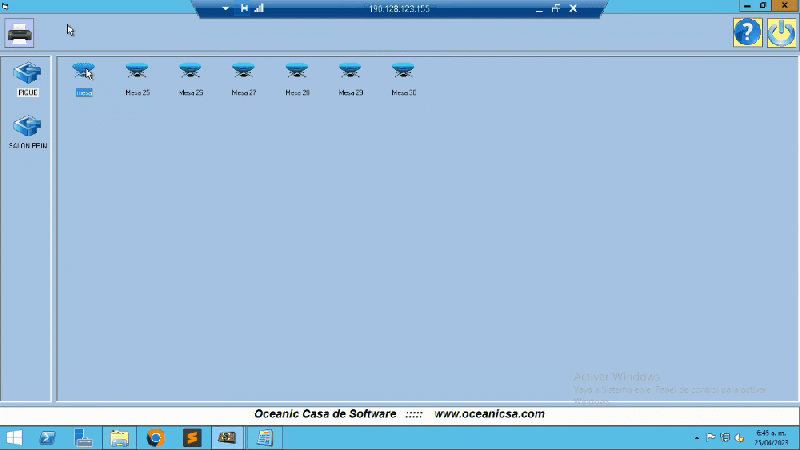Image resolution: width=800 pixels, height=450 pixels.
Task: Open PowerShell from the taskbar
Action: coord(47,437)
